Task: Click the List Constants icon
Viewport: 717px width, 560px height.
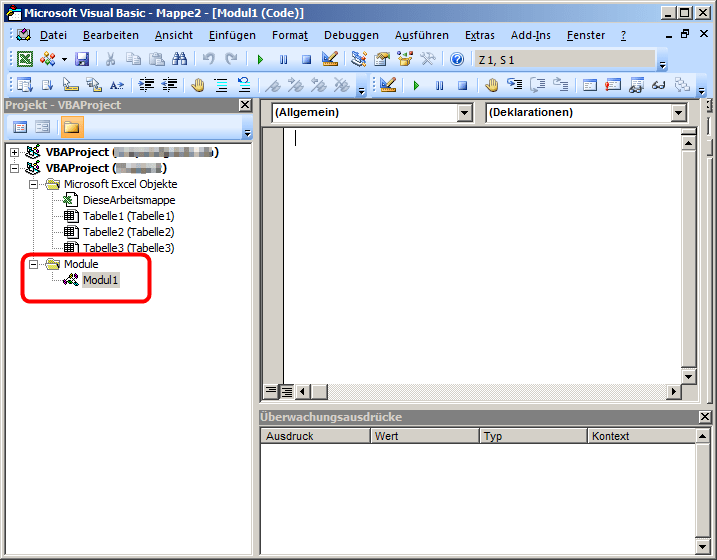Action: 48,85
